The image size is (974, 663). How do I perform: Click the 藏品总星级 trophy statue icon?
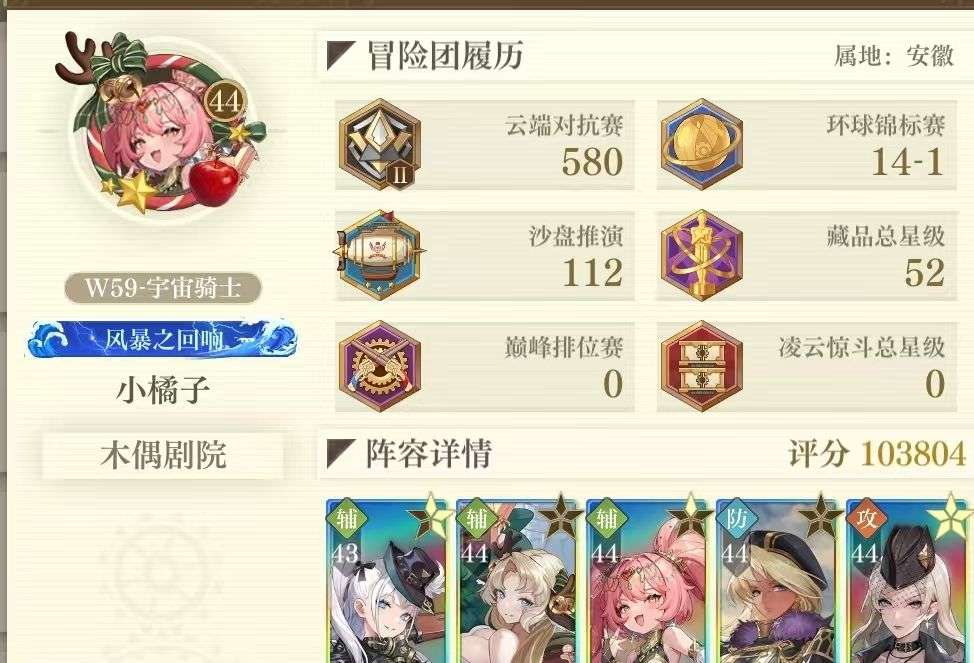(x=701, y=255)
